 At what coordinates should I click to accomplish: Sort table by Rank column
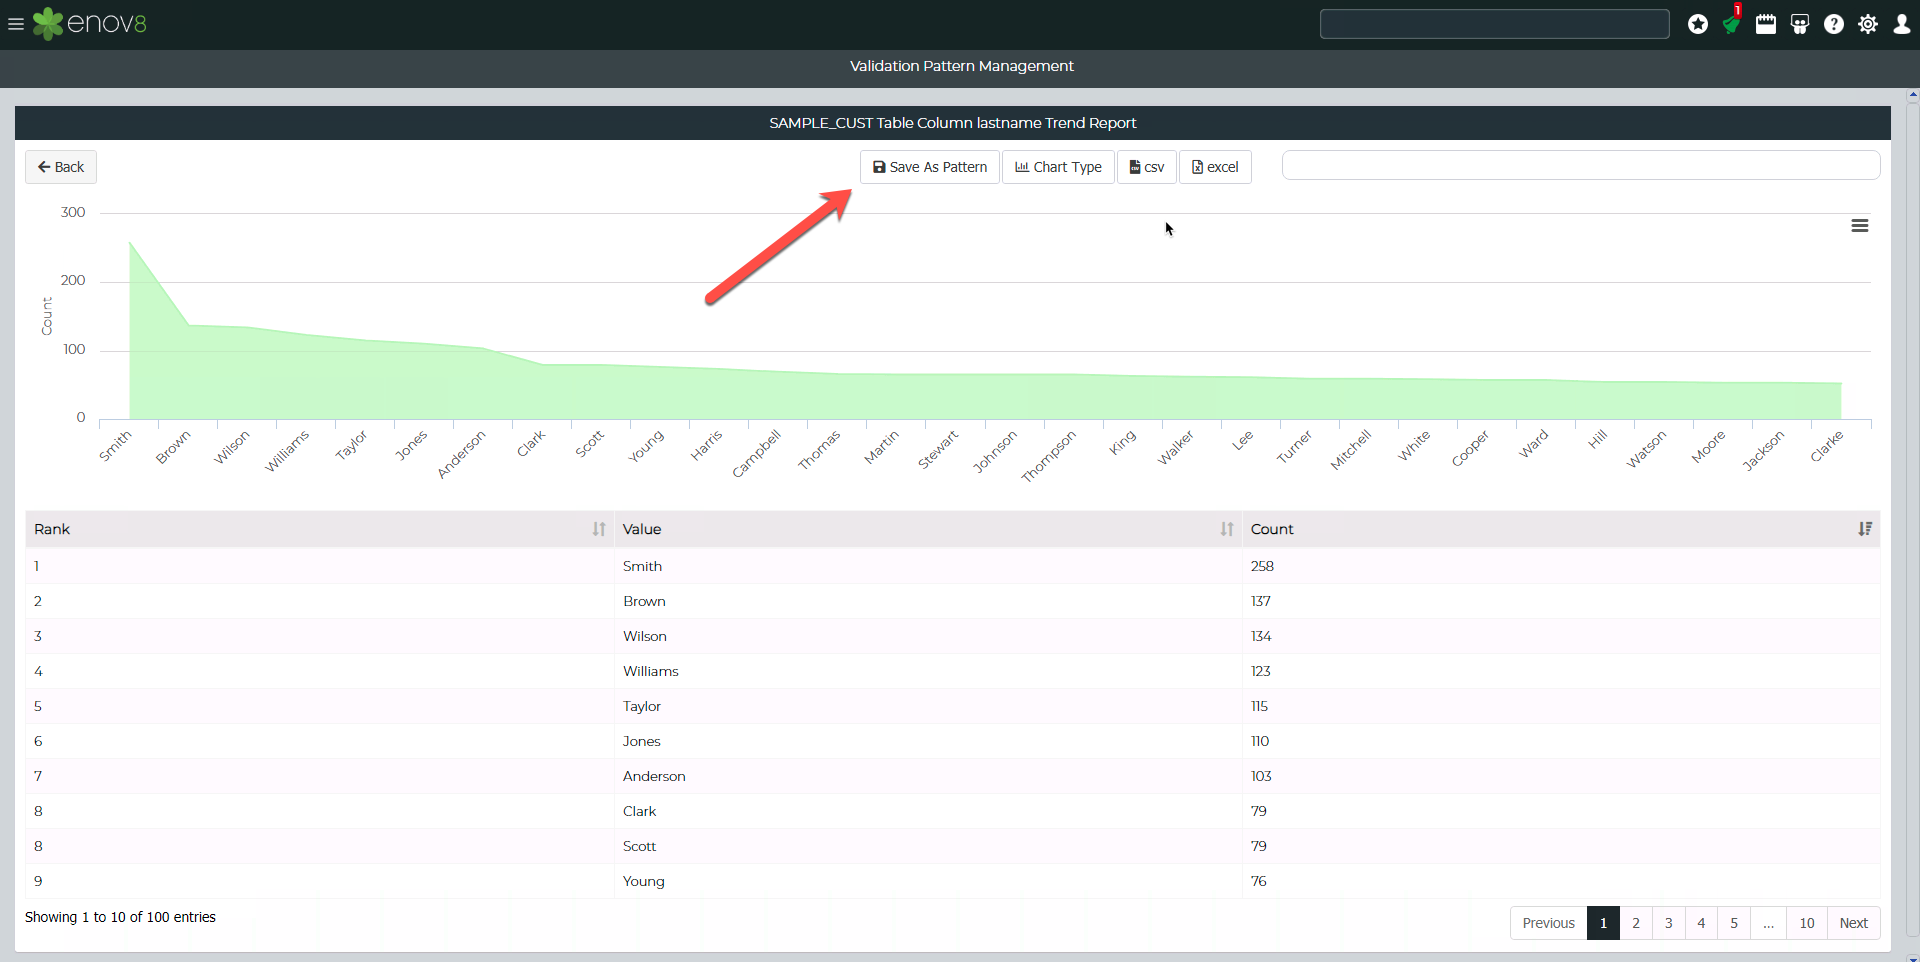(x=320, y=529)
